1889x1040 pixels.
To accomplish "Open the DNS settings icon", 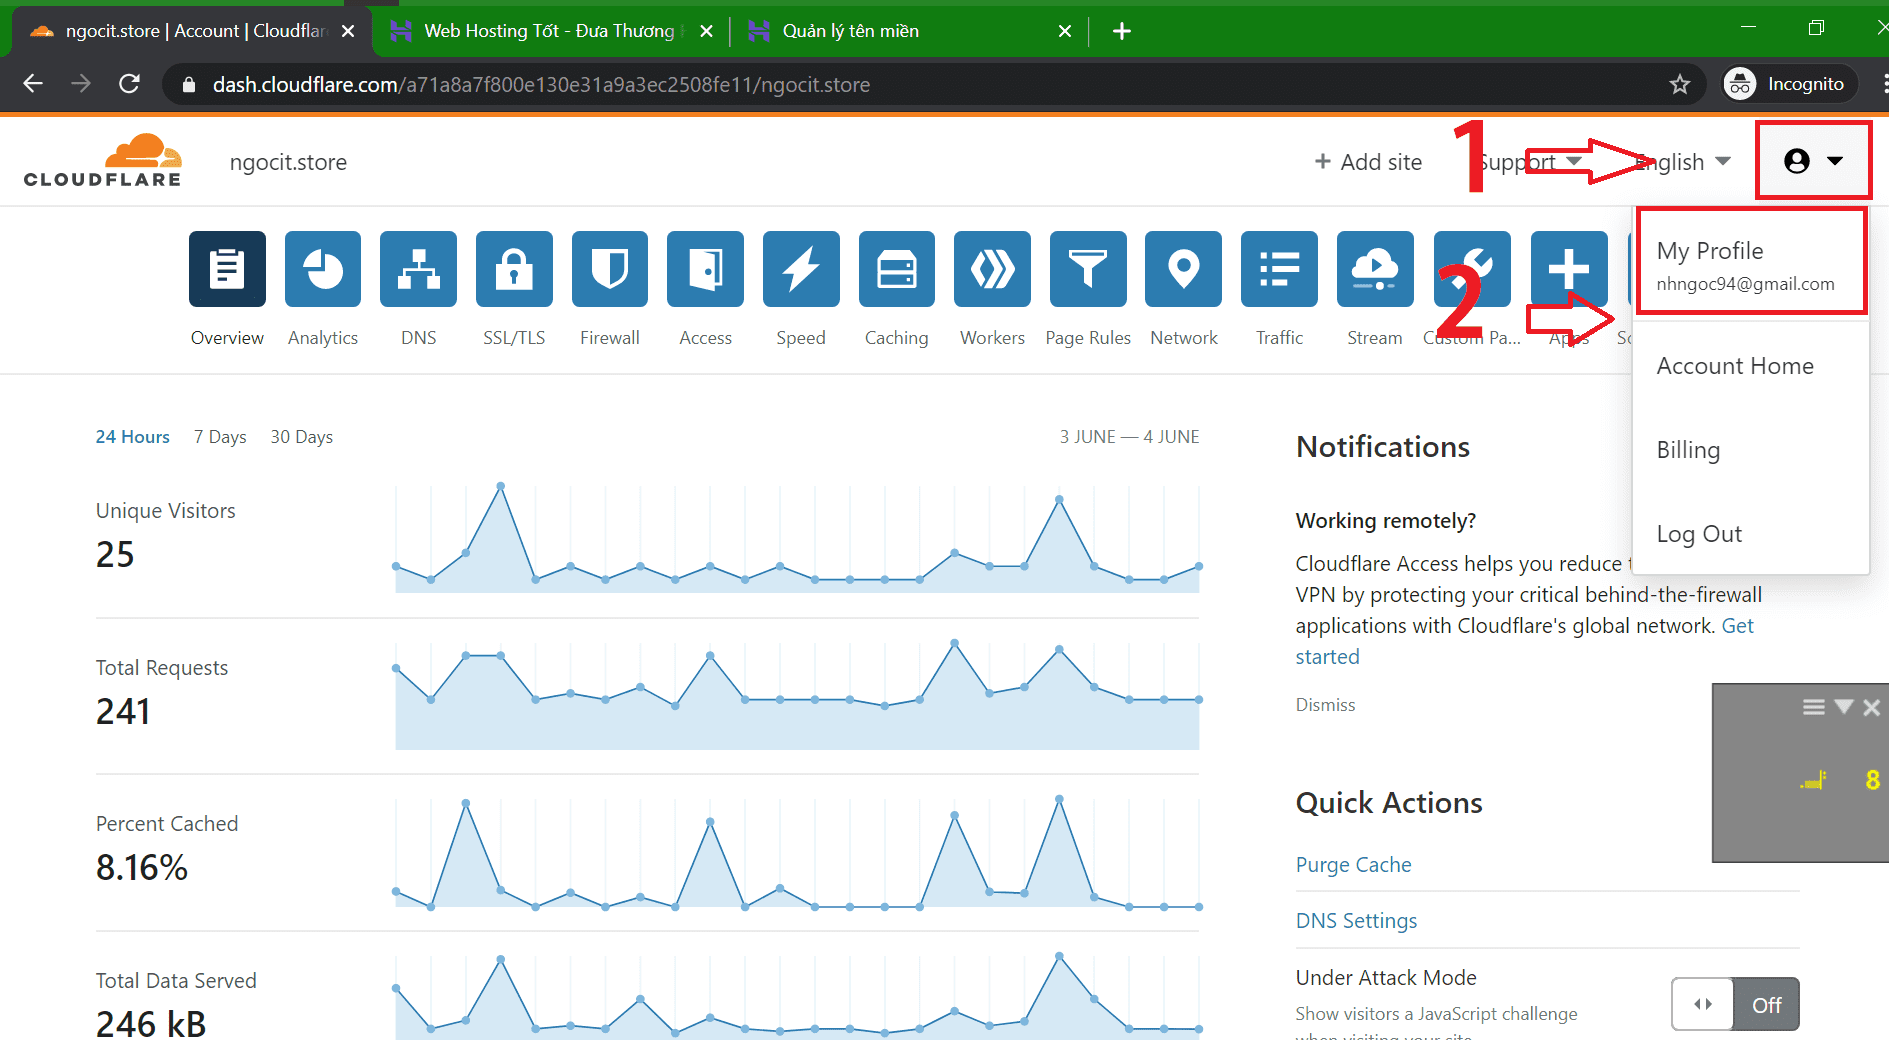I will 418,269.
